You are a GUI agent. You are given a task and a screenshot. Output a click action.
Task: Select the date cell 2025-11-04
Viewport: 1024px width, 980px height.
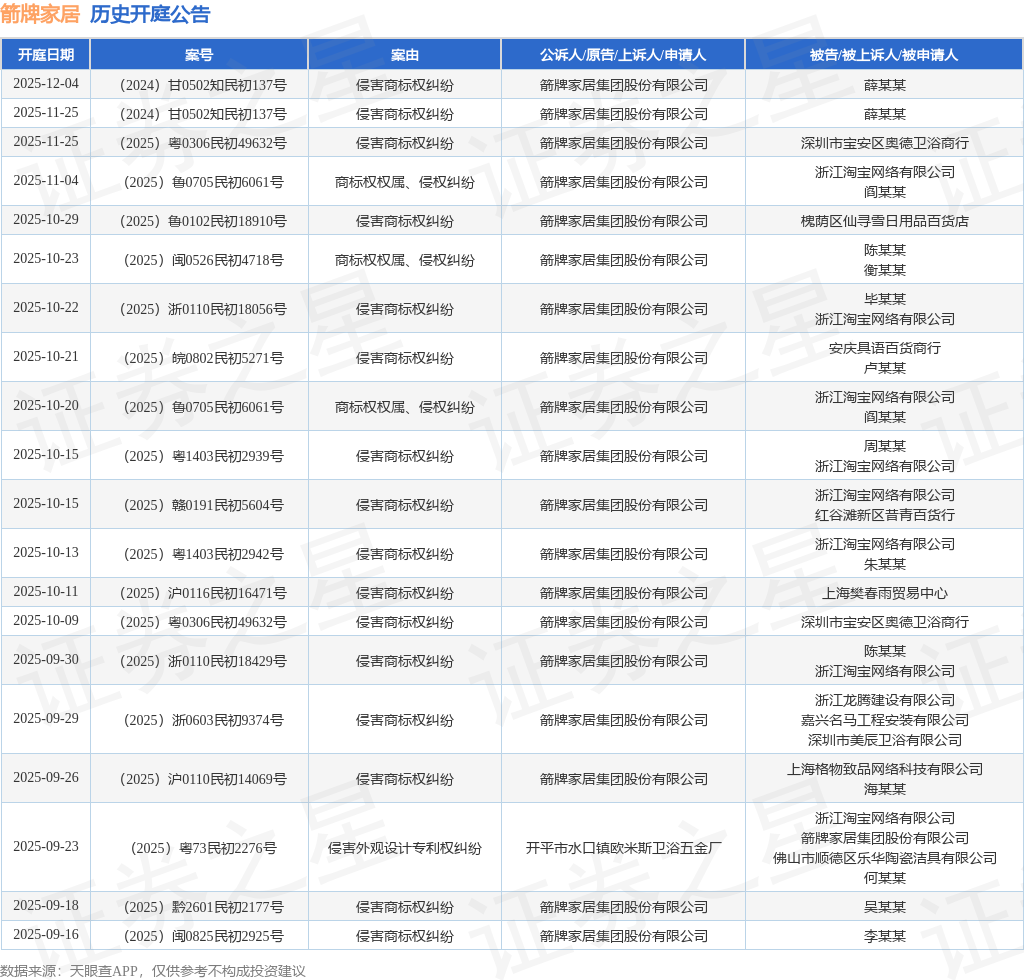[x=46, y=181]
